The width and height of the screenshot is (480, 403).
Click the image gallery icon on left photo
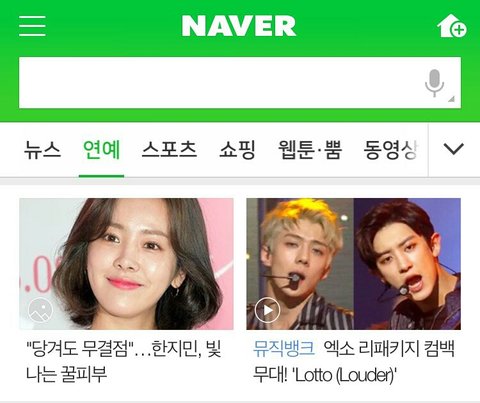point(40,310)
